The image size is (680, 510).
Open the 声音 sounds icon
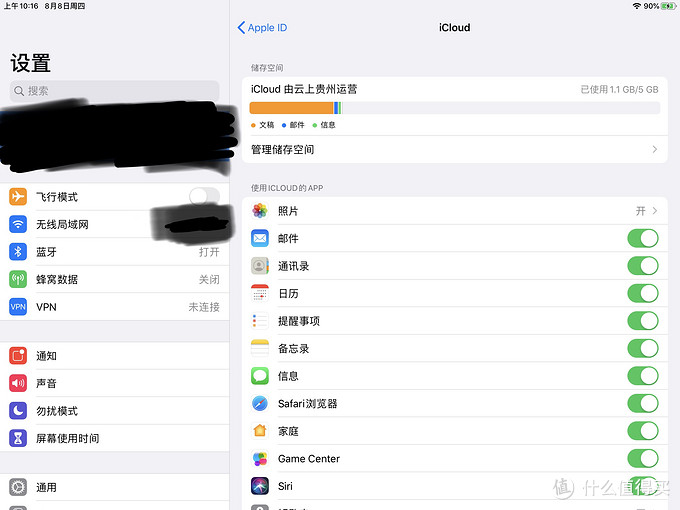(18, 383)
